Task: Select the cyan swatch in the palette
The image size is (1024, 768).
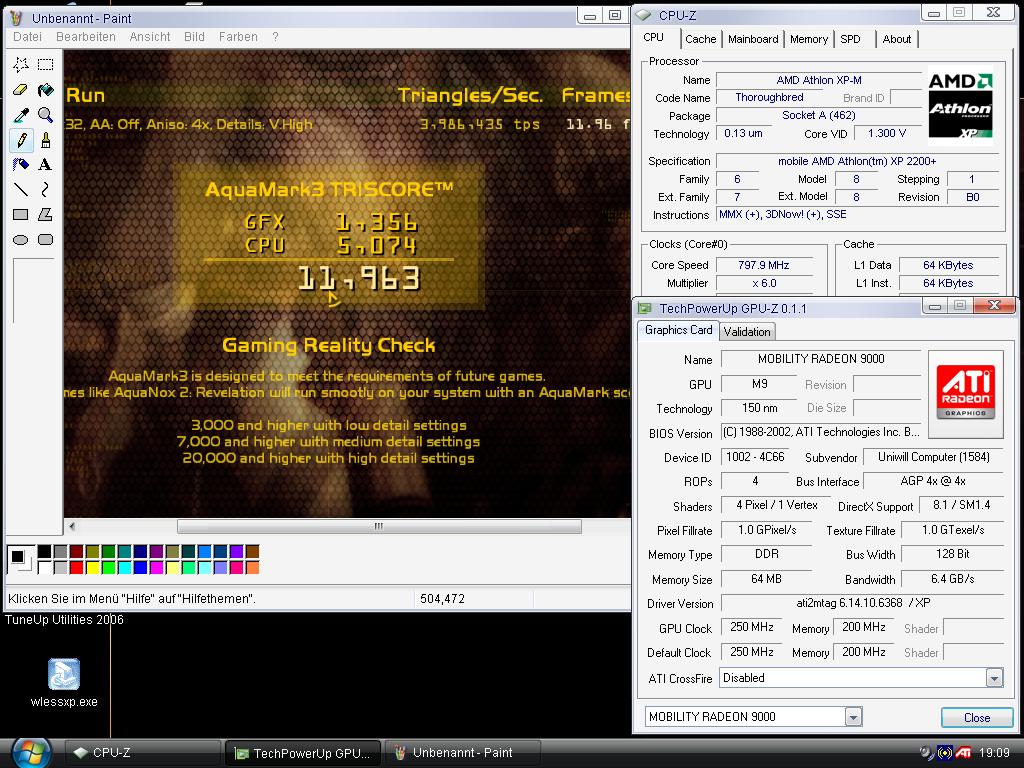Action: pyautogui.click(x=124, y=568)
